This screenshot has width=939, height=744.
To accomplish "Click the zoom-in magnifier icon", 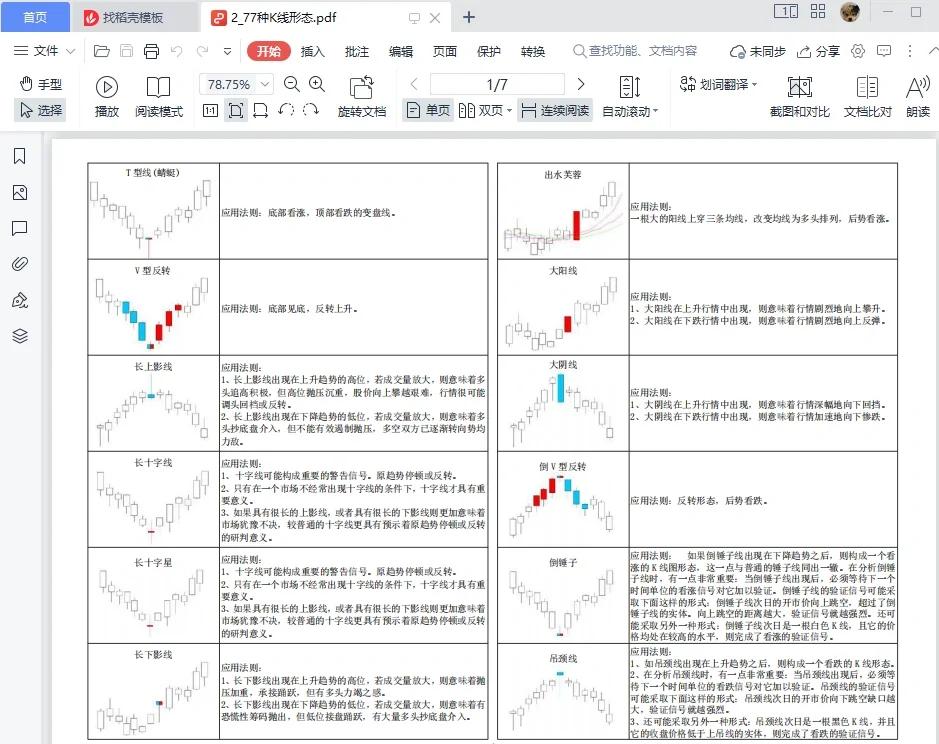I will point(315,85).
